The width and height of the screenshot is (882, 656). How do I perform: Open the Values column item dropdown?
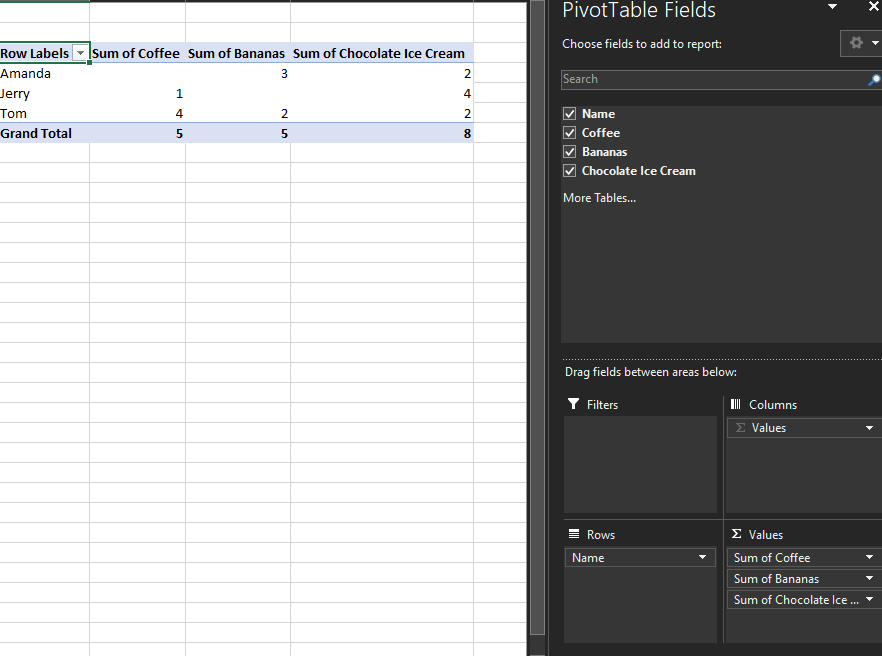pyautogui.click(x=870, y=428)
